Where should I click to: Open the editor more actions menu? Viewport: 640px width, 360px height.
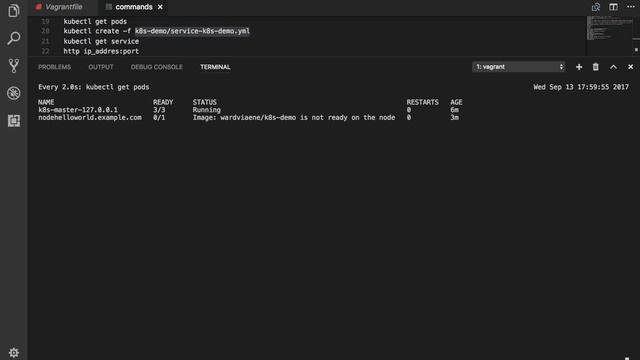(x=631, y=7)
